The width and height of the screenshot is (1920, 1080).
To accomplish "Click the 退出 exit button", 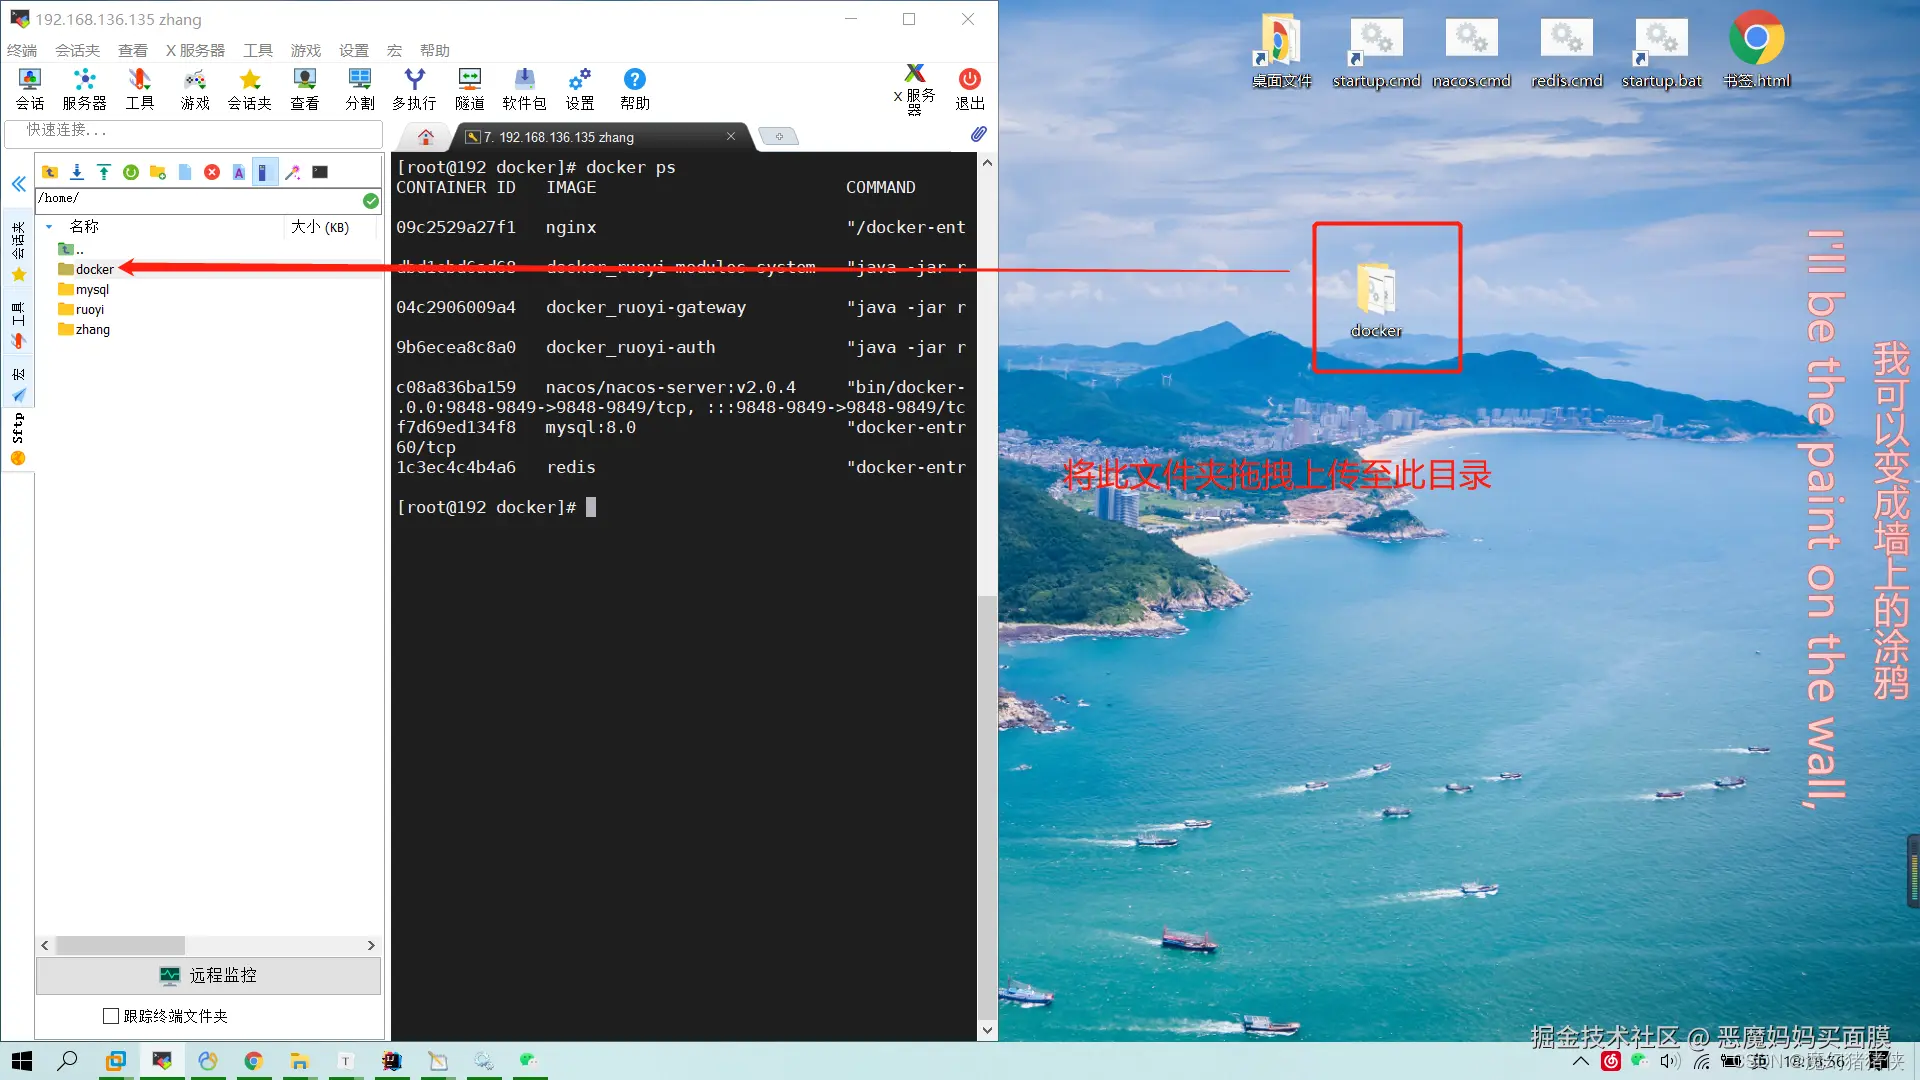I will (x=969, y=88).
